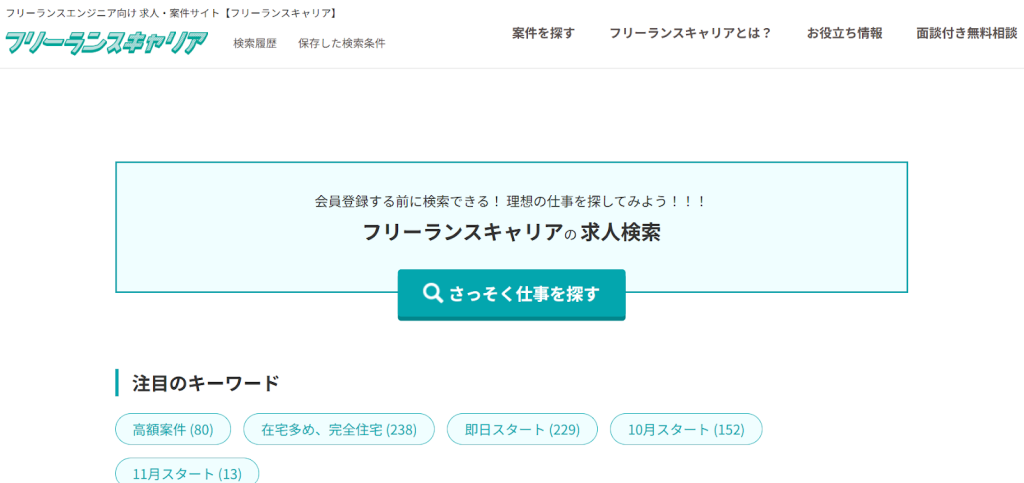This screenshot has height=483, width=1024.
Task: Click the magnifying glass search icon
Action: click(432, 293)
